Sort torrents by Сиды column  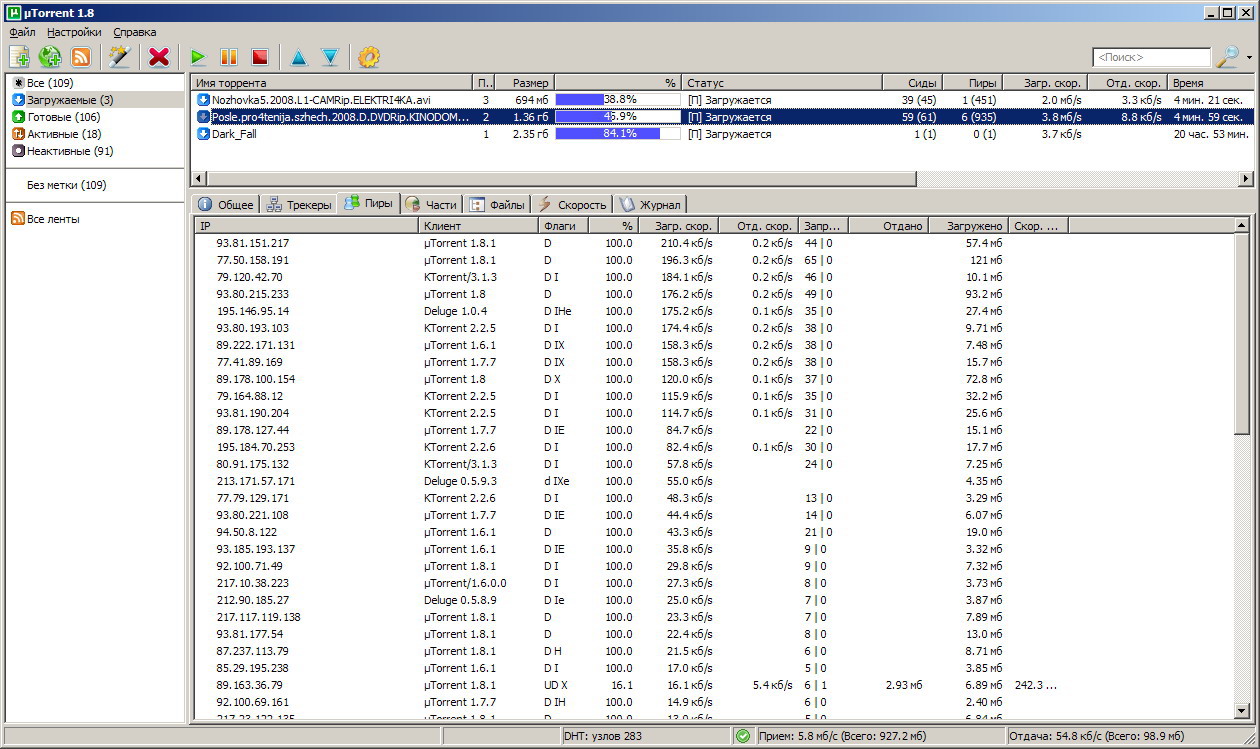click(912, 83)
